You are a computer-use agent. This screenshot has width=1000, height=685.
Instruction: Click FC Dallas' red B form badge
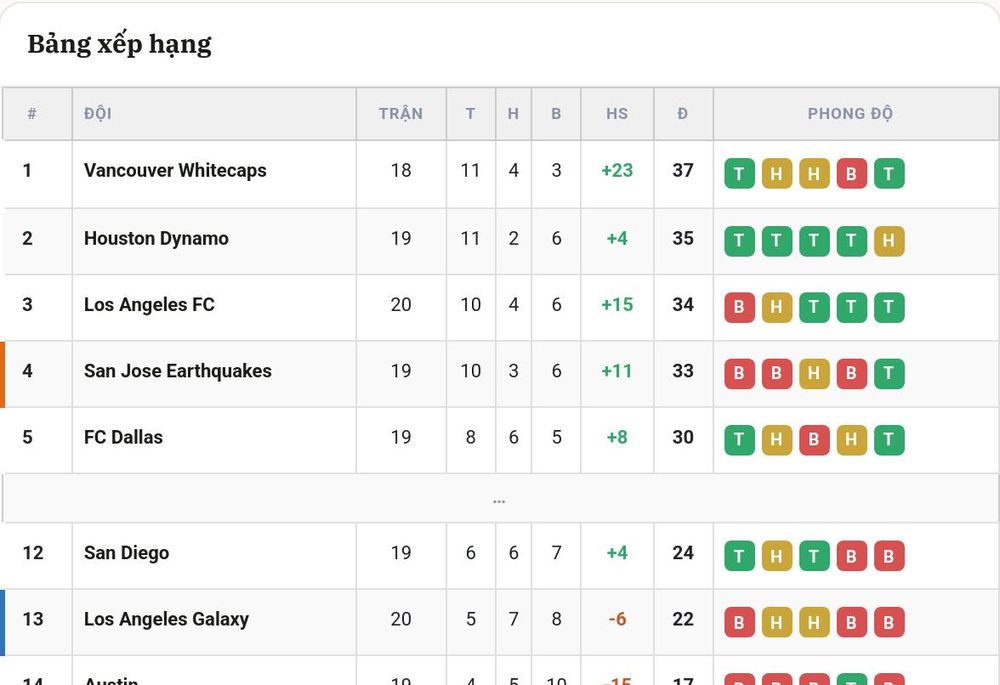coord(814,440)
